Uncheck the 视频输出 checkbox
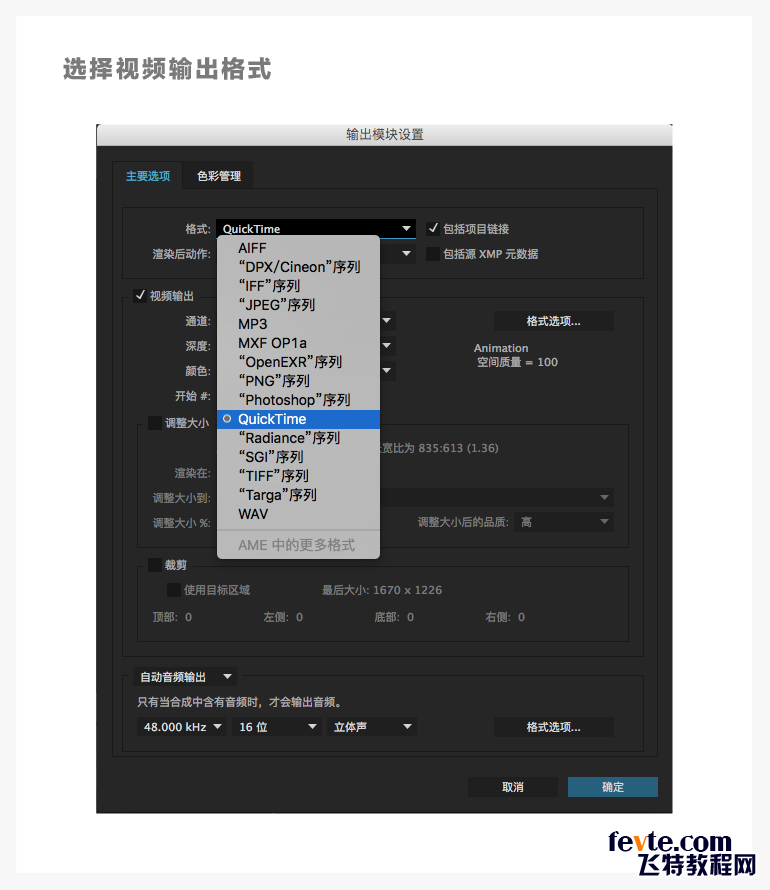 click(140, 295)
